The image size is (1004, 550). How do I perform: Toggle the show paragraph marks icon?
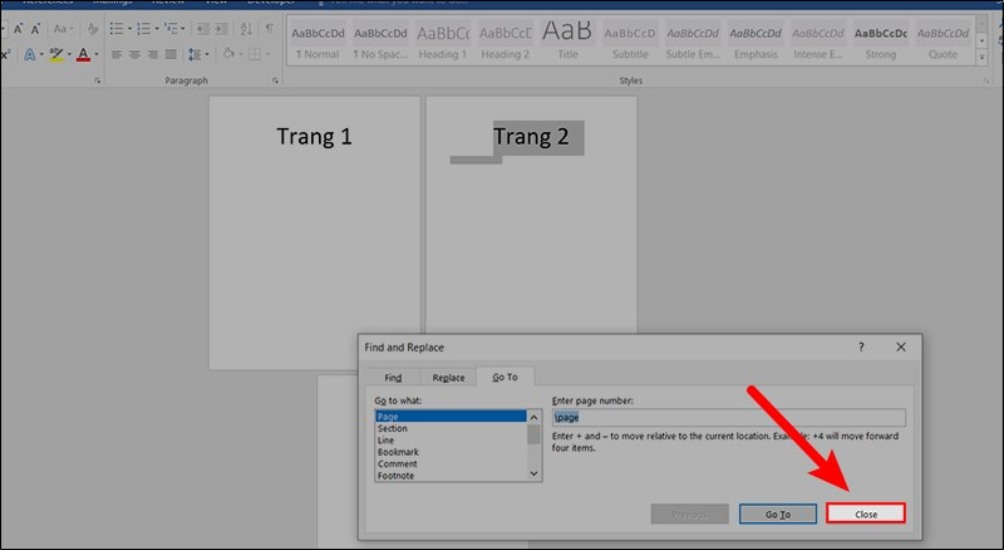pyautogui.click(x=269, y=29)
